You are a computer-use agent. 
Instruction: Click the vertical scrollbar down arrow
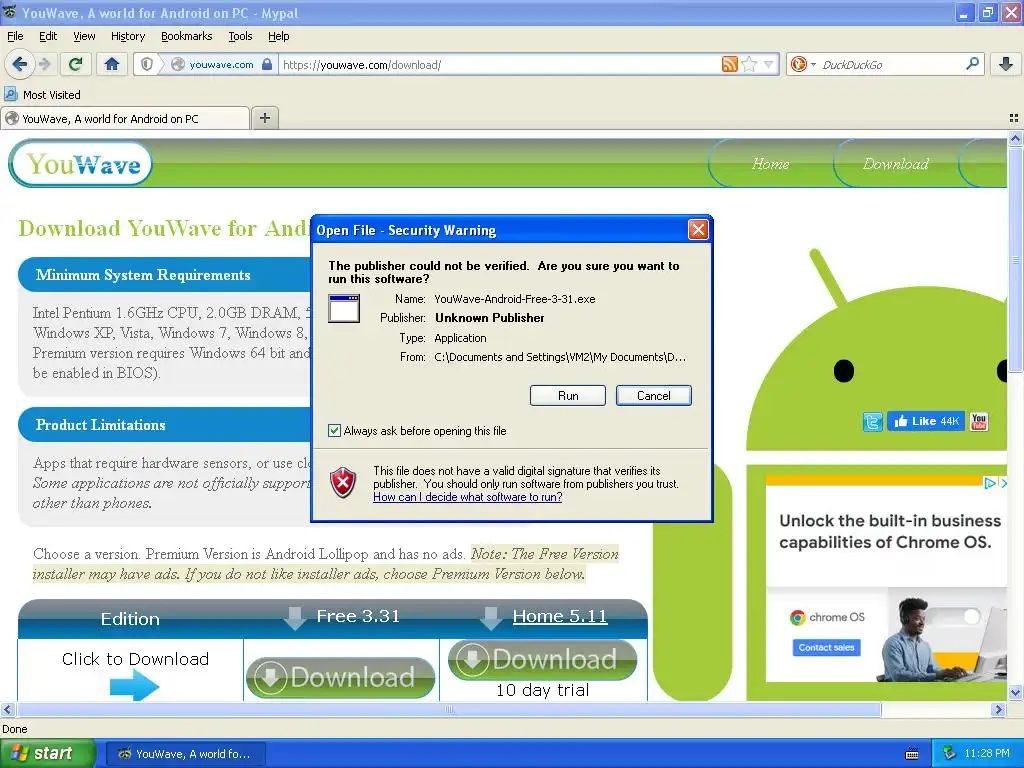coord(1015,692)
